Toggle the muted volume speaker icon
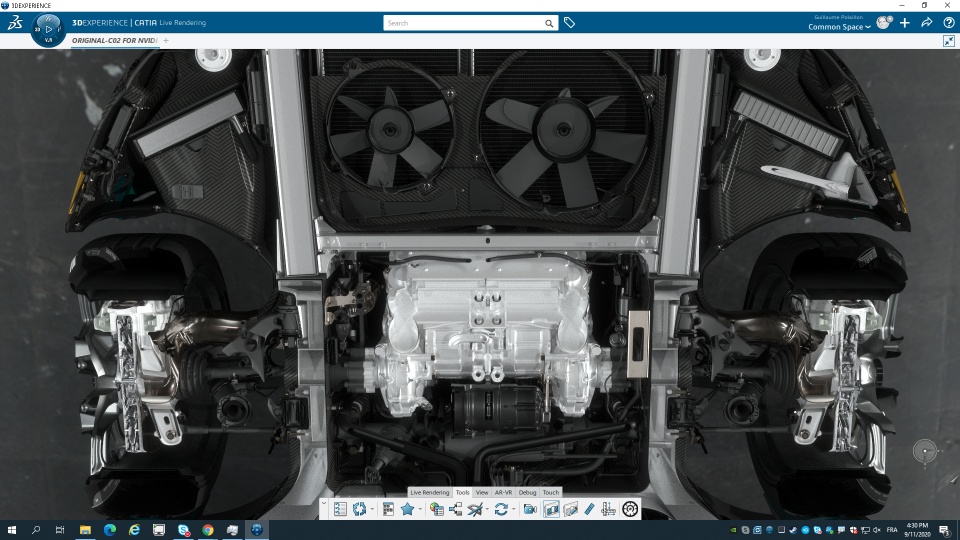 pos(877,530)
